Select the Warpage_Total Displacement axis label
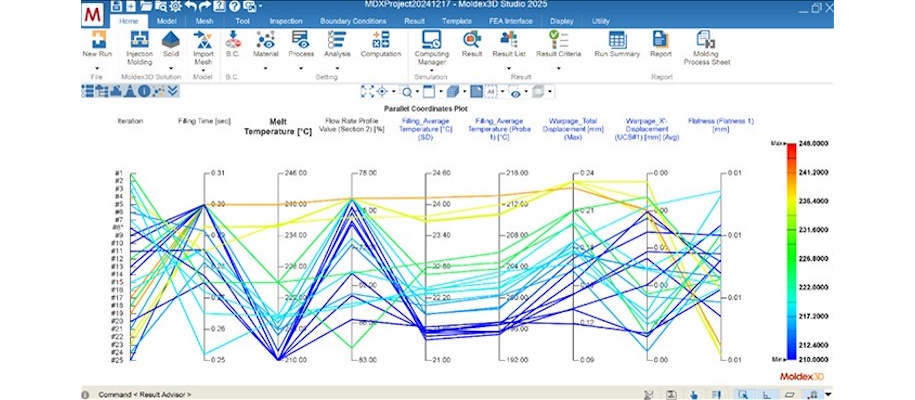915x400 pixels. point(573,126)
